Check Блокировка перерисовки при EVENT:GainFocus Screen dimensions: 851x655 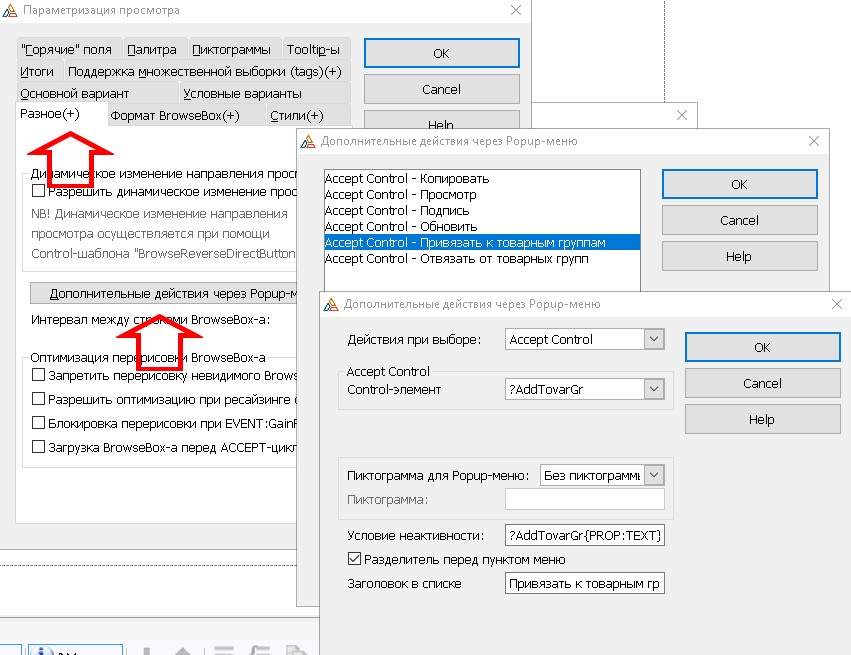(39, 423)
